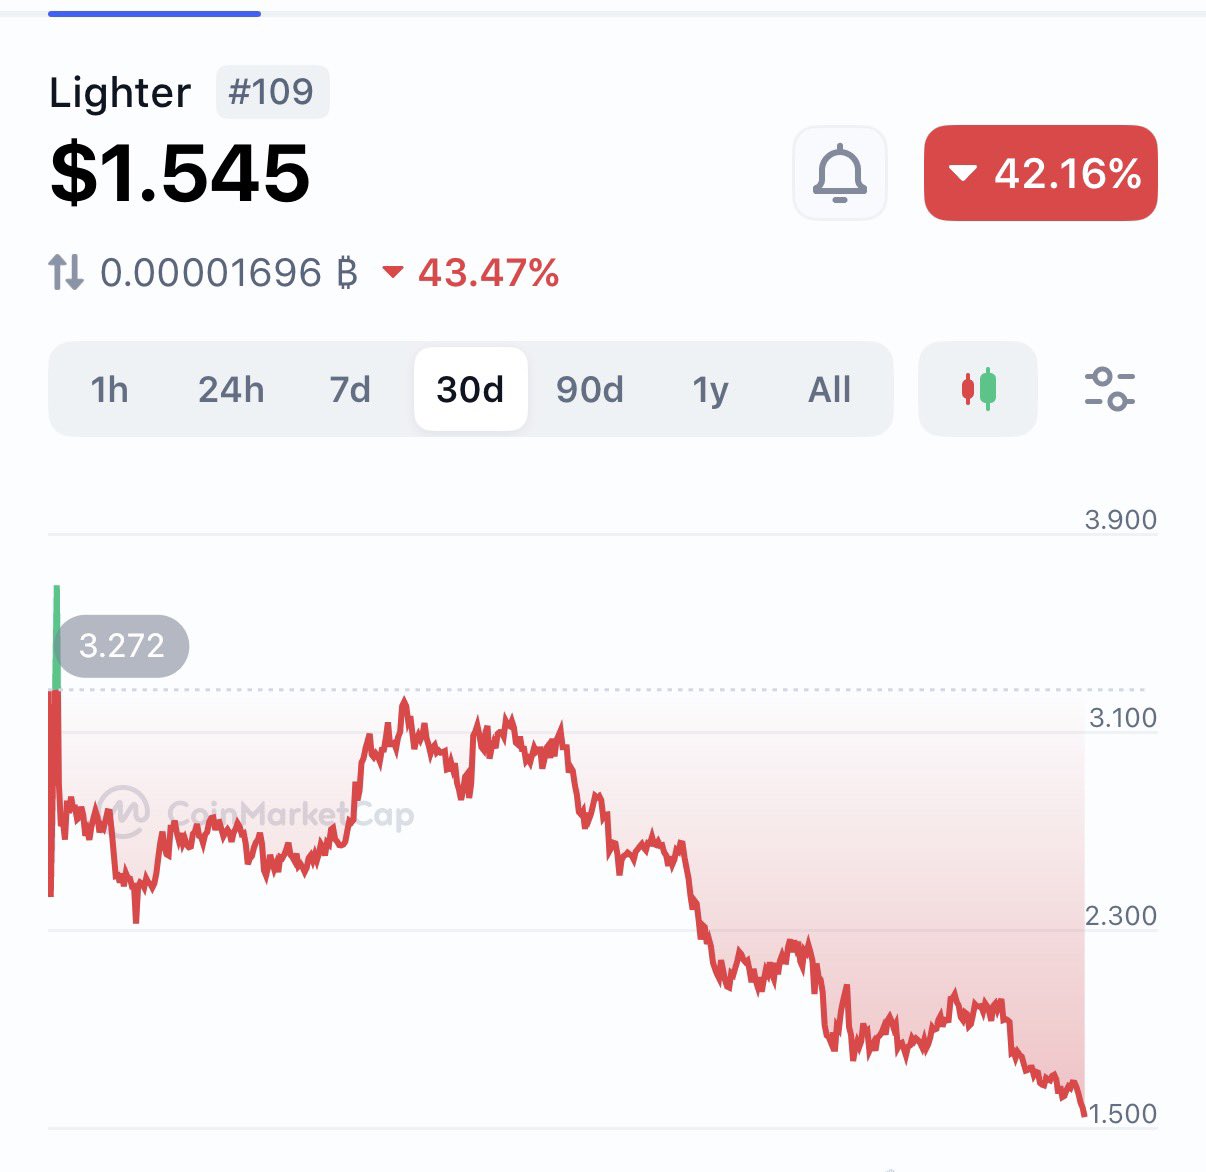The image size is (1206, 1172).
Task: Switch chart to 24h range
Action: (231, 389)
